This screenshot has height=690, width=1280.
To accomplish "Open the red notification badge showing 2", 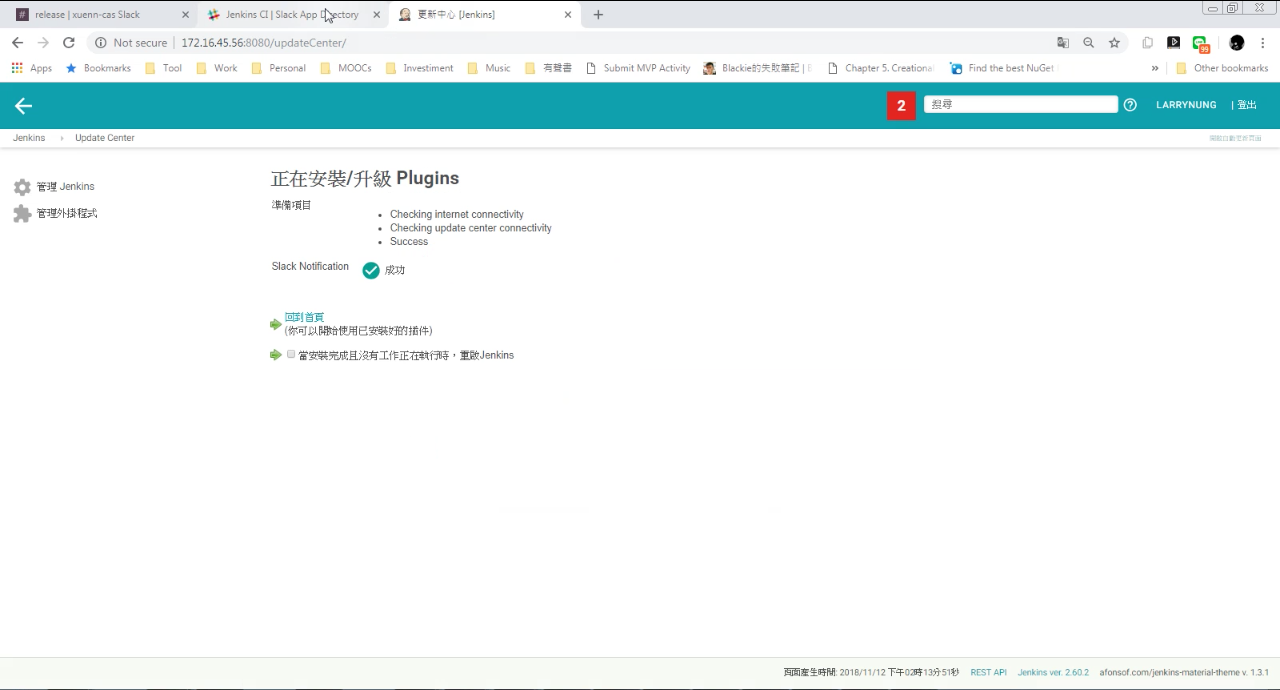I will tap(901, 105).
